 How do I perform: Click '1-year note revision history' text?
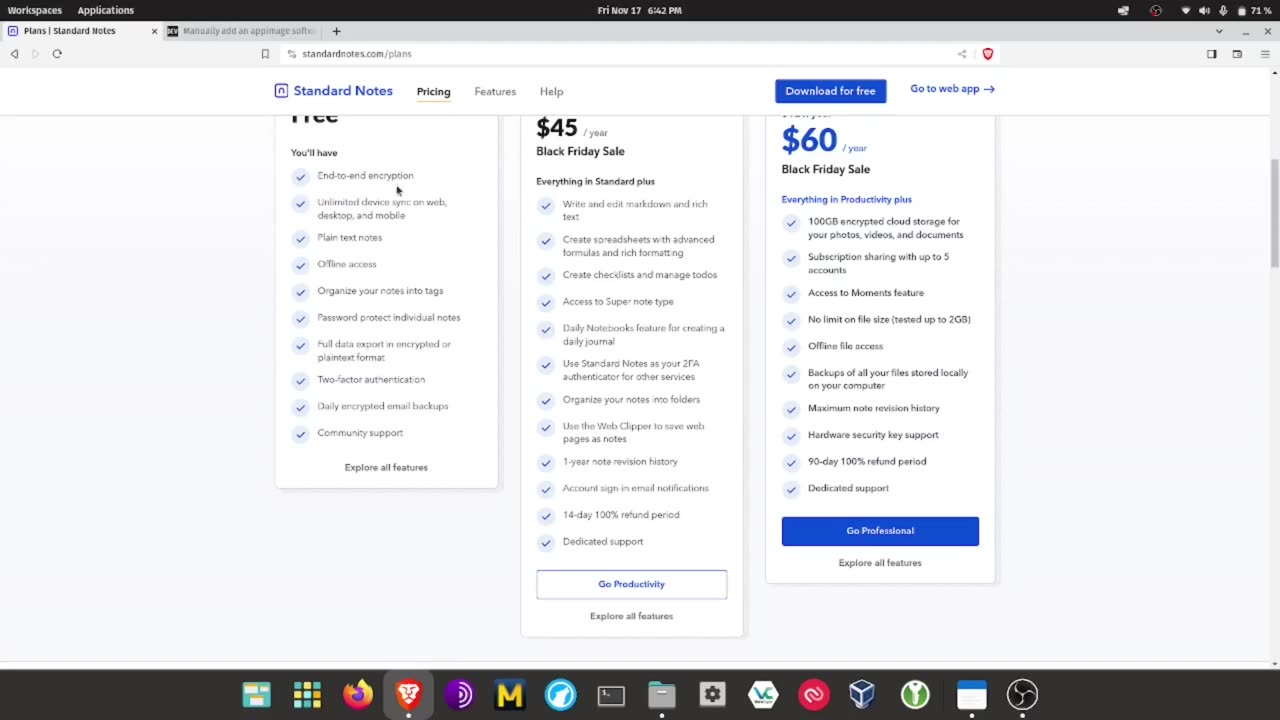pyautogui.click(x=620, y=462)
